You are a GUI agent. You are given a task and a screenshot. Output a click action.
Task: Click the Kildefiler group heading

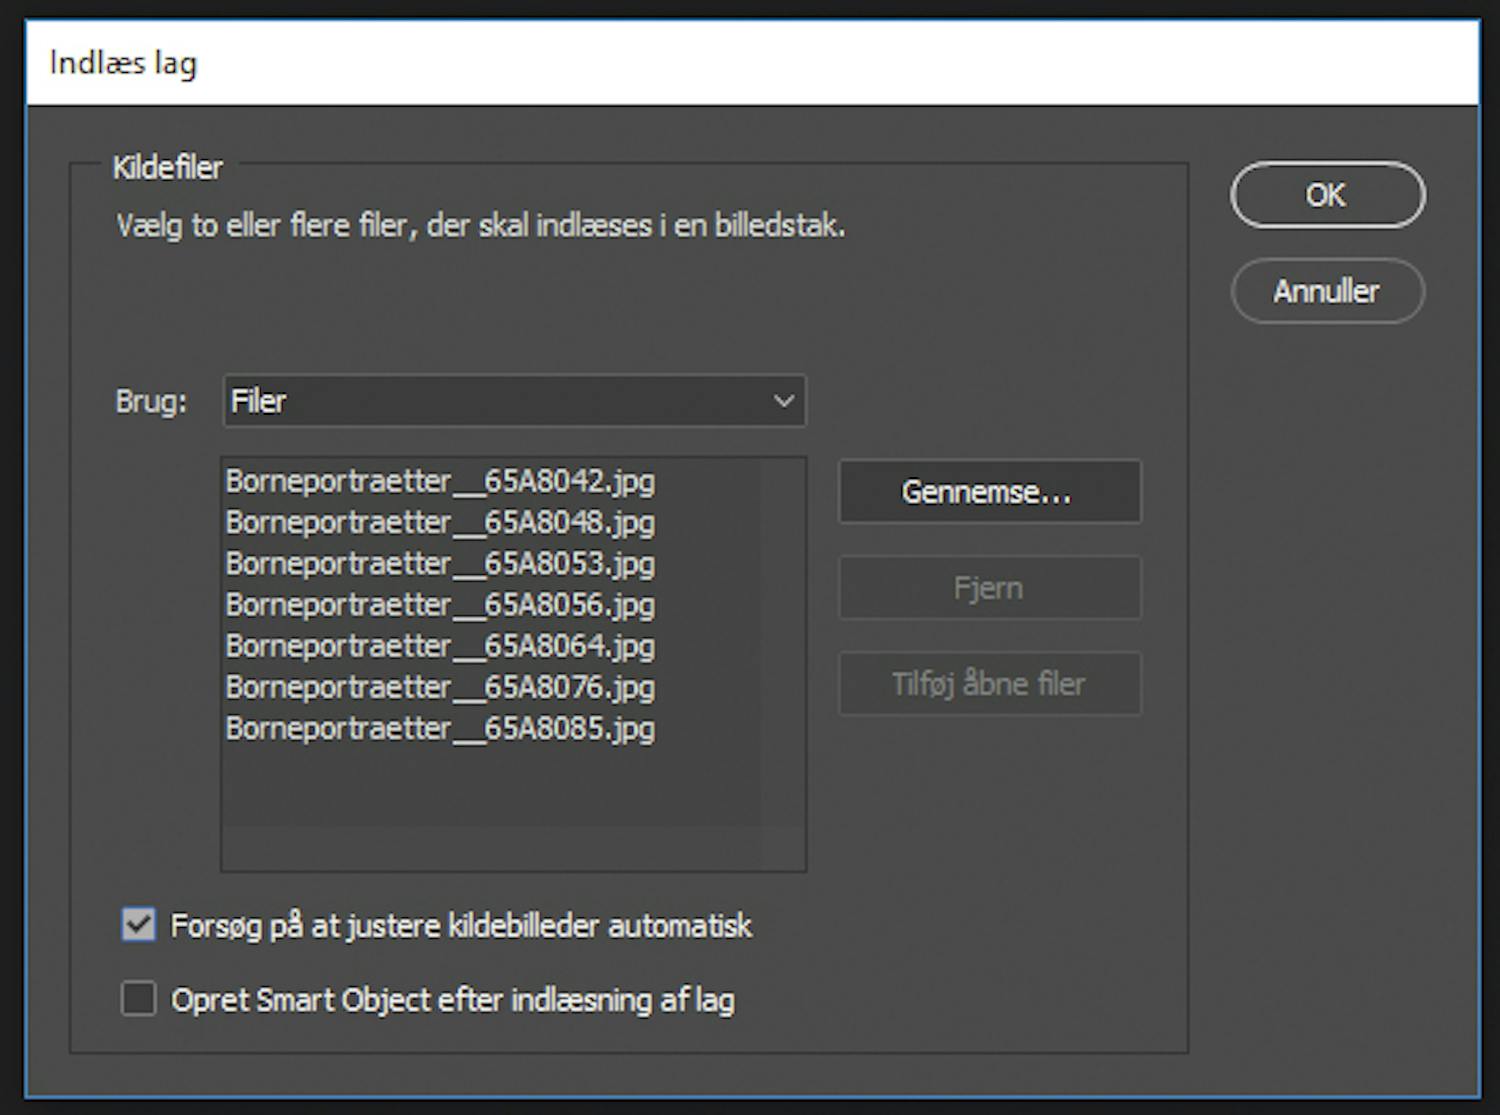(x=167, y=168)
